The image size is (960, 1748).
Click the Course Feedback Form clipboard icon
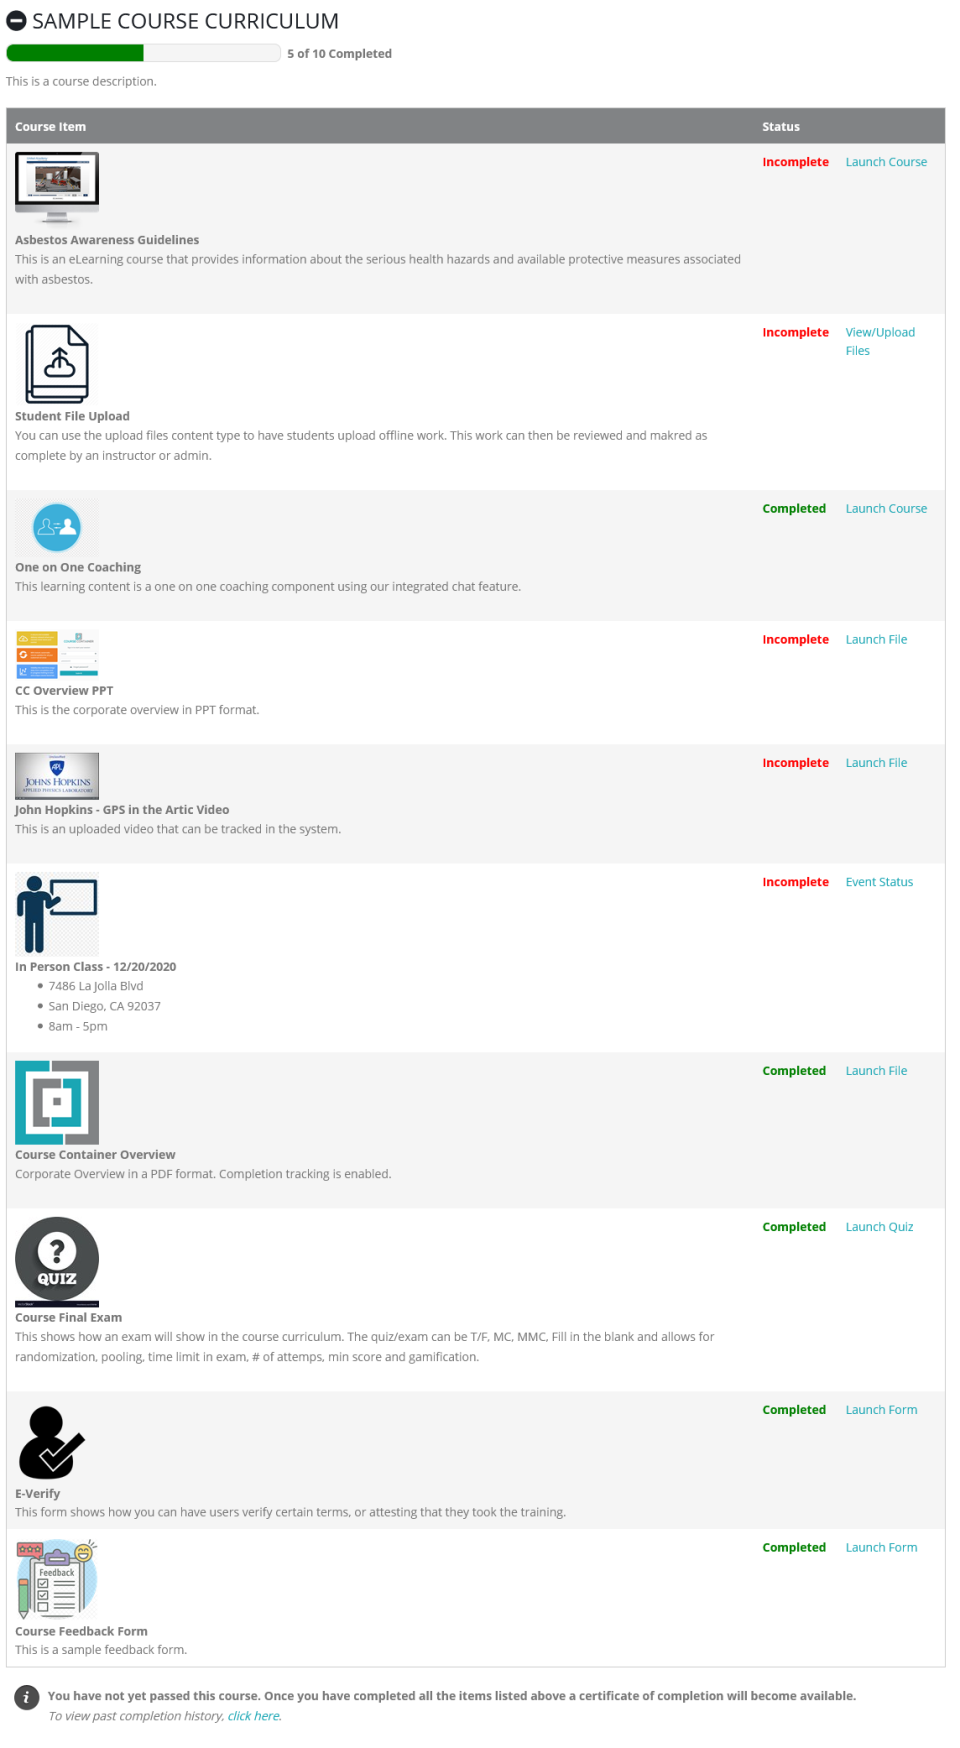point(57,1579)
